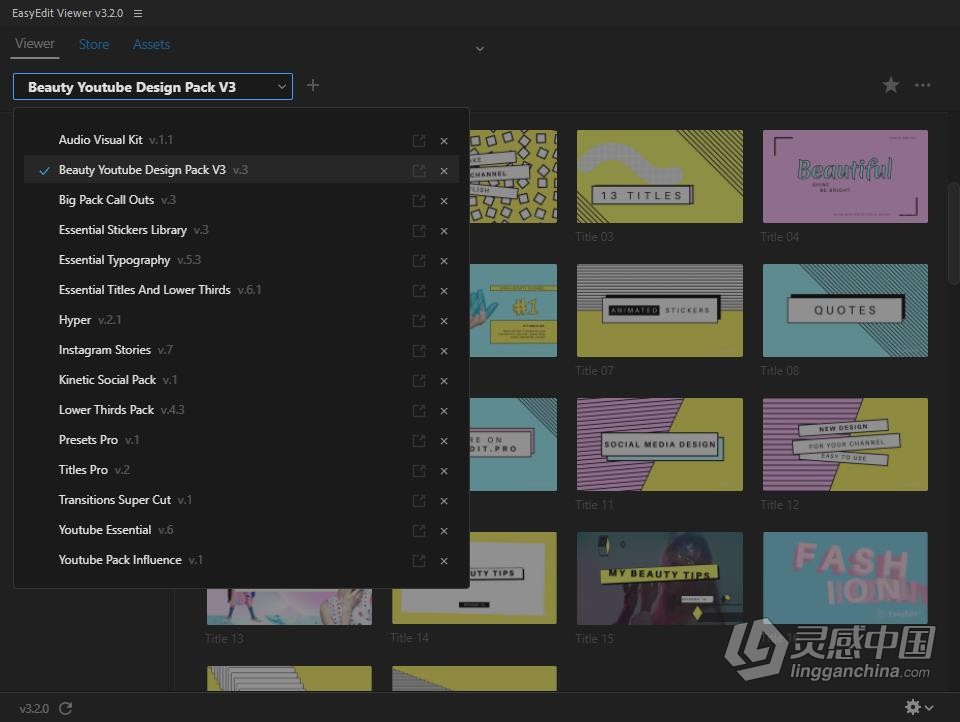This screenshot has width=960, height=722.
Task: Click the favorites star icon
Action: [891, 85]
